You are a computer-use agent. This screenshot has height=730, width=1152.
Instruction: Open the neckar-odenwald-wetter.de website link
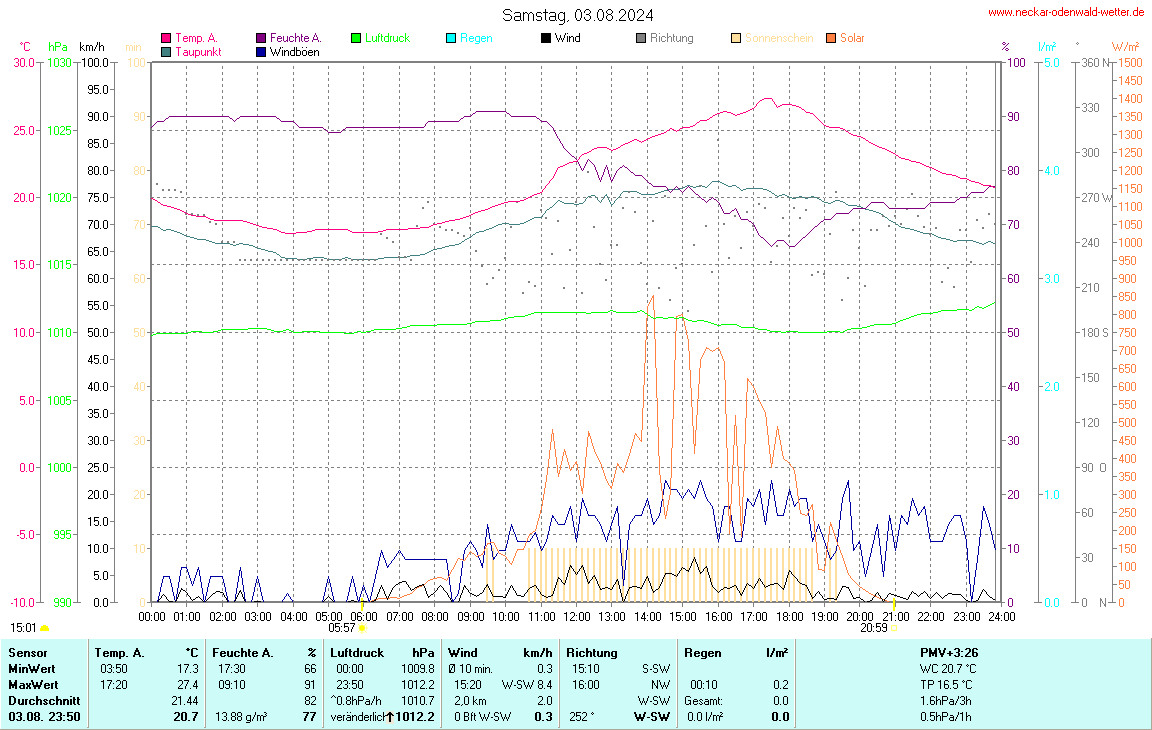[x=1066, y=12]
